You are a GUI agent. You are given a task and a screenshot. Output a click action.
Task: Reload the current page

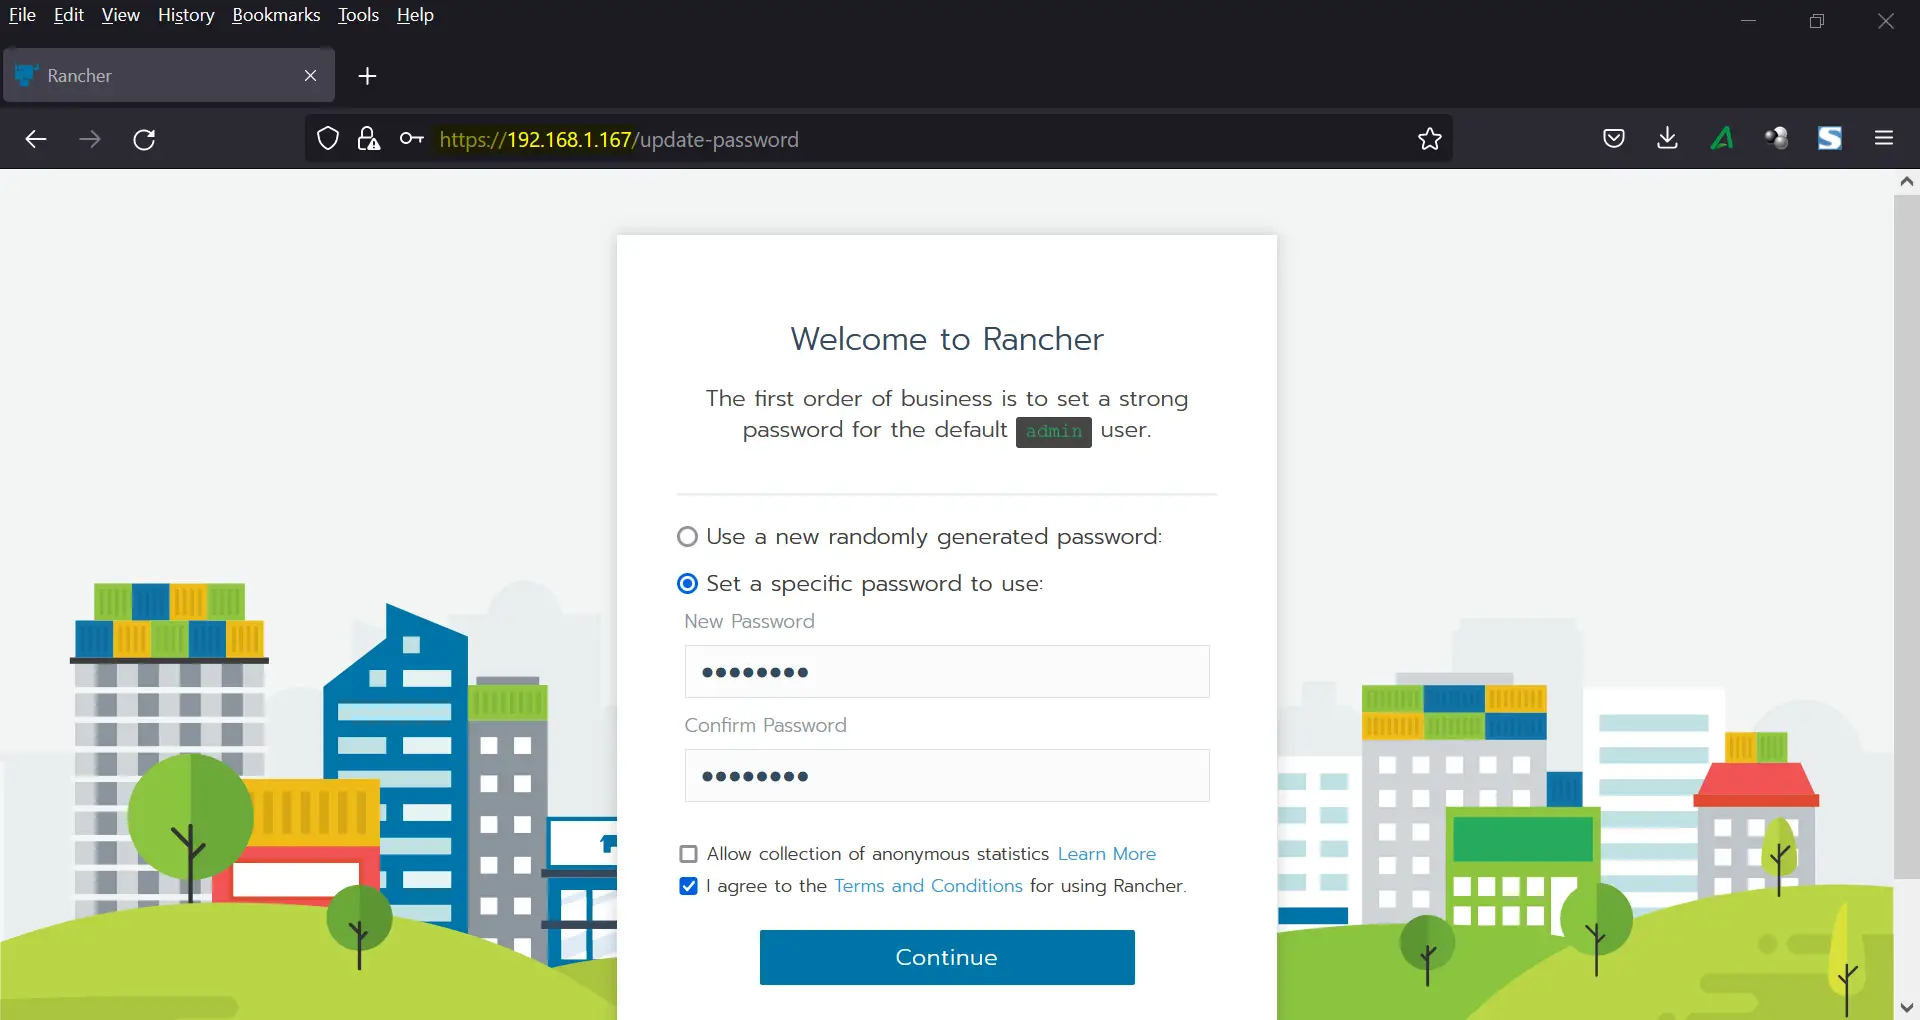(144, 139)
